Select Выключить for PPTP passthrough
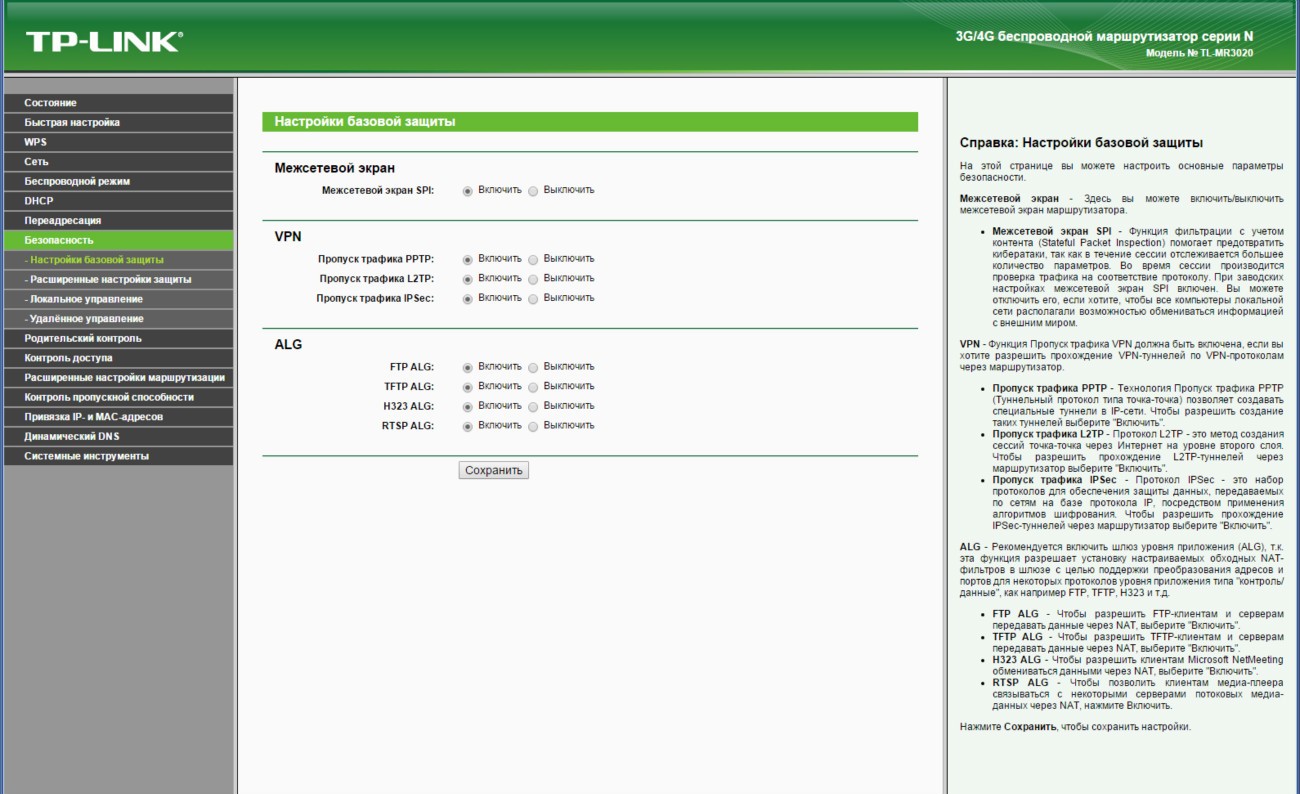The width and height of the screenshot is (1300, 794). tap(533, 260)
